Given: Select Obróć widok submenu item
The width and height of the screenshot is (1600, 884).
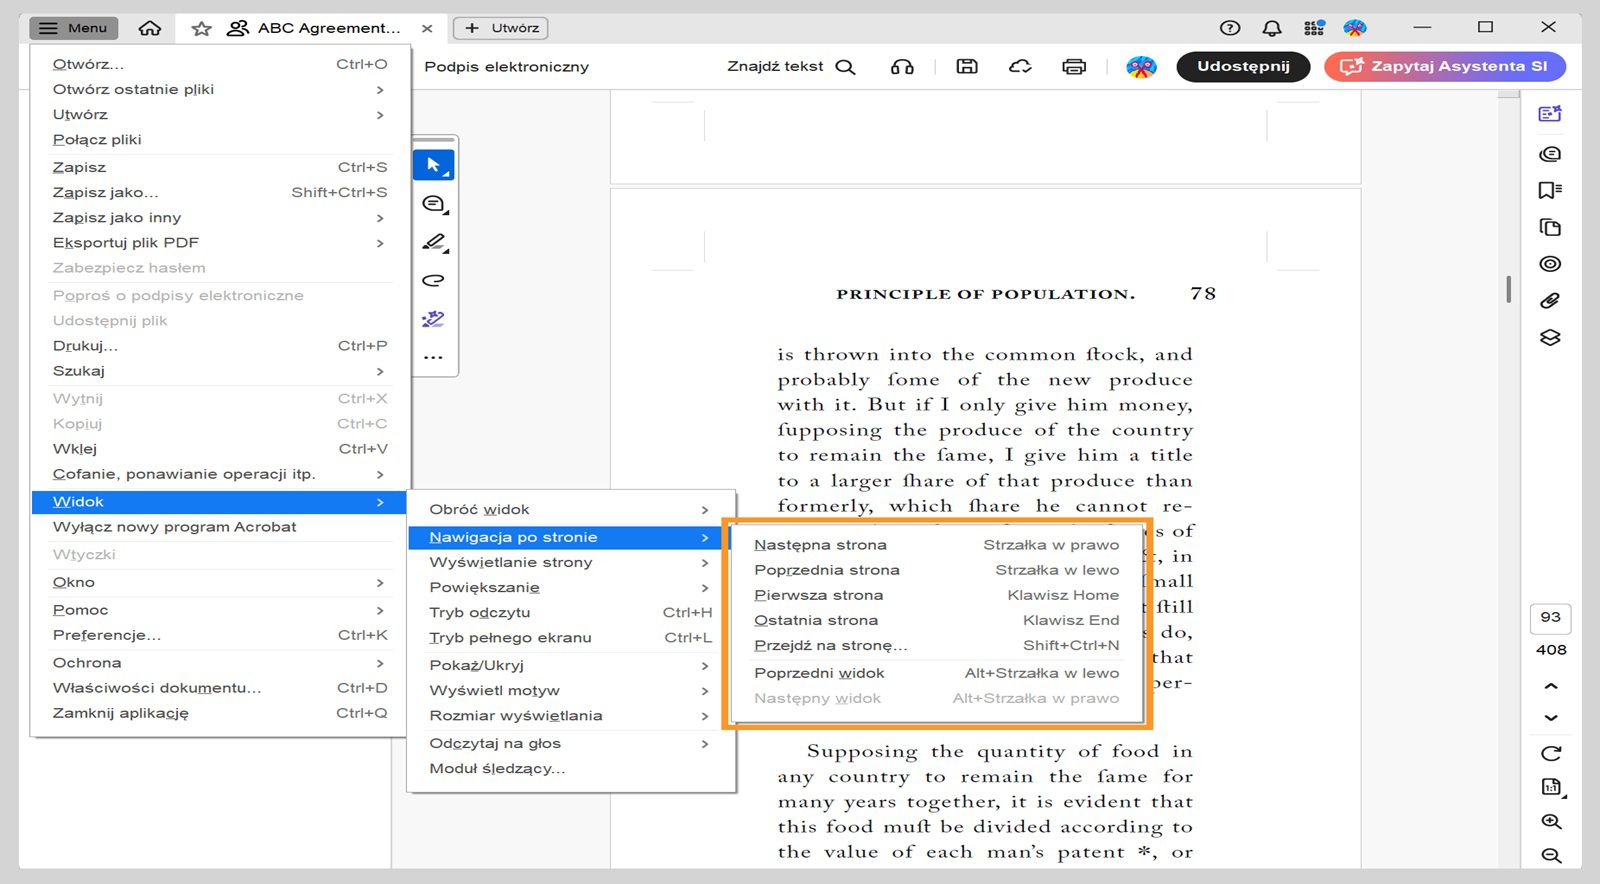Looking at the screenshot, I should (570, 509).
